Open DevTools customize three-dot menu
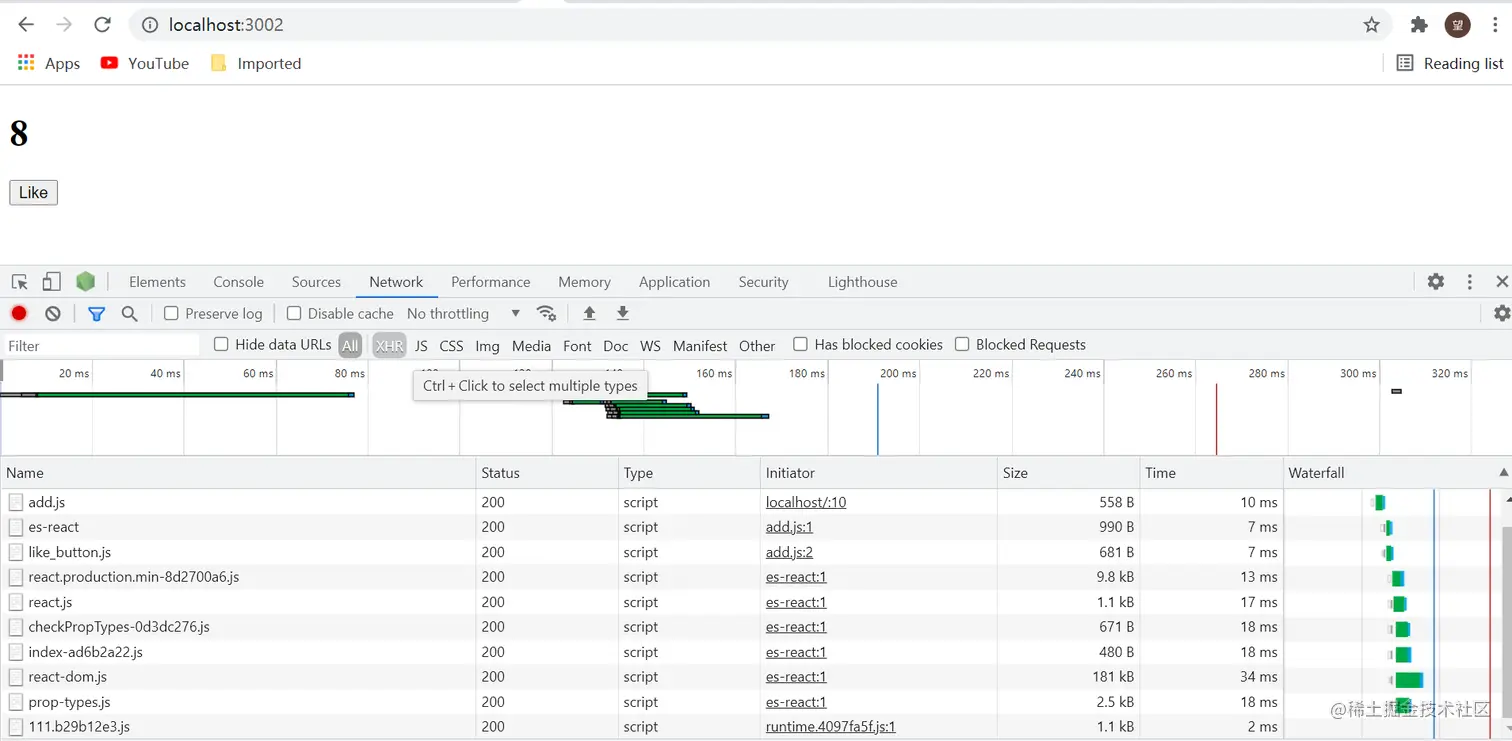 click(1470, 282)
